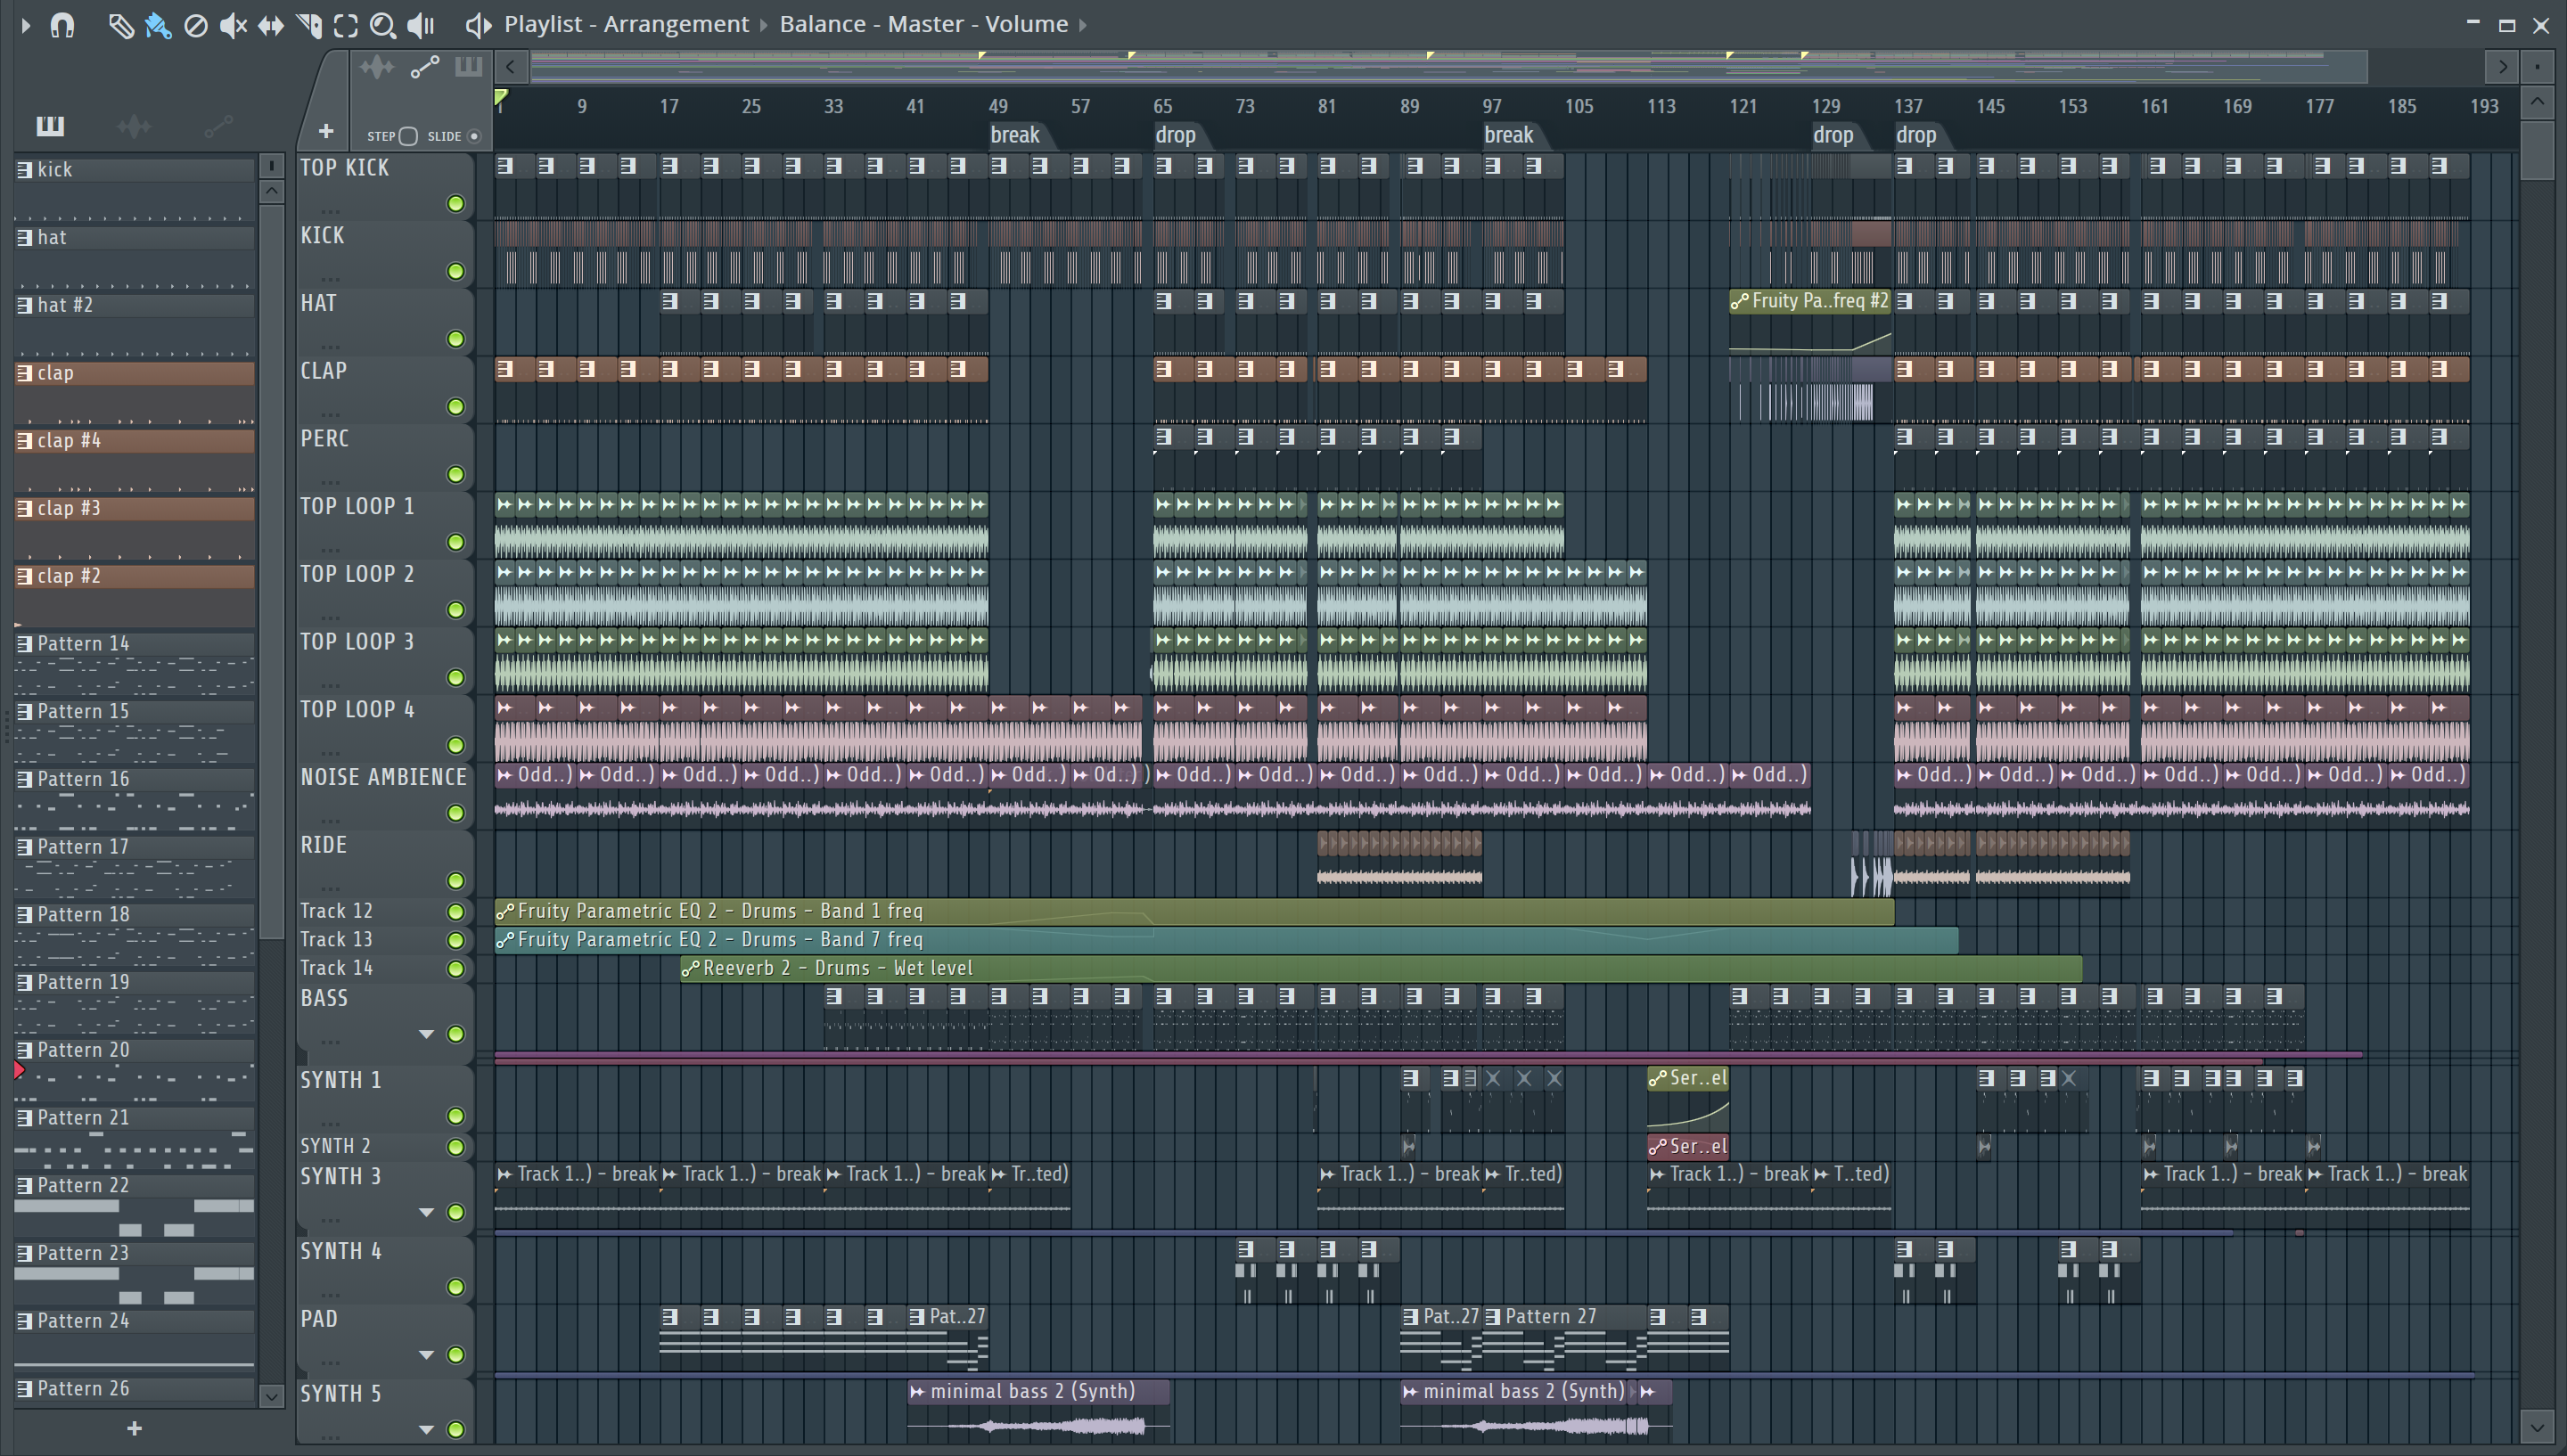The height and width of the screenshot is (1456, 2567).
Task: Select the clap #4 pattern in picker
Action: tap(134, 441)
